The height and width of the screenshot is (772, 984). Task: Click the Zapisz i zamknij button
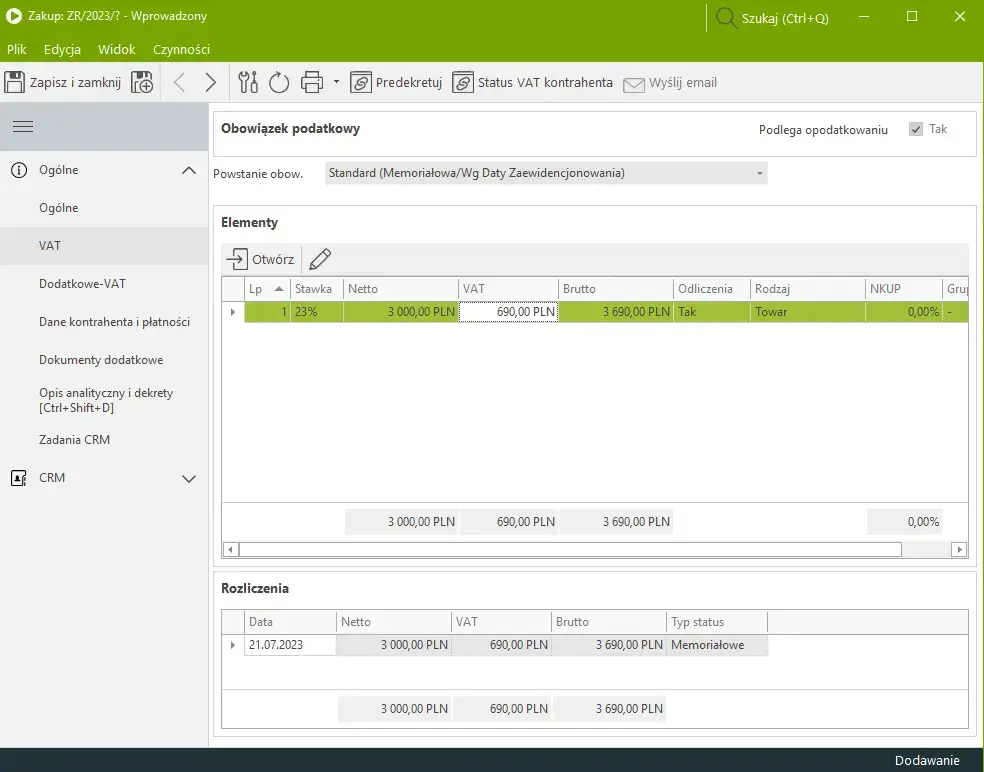tap(64, 83)
